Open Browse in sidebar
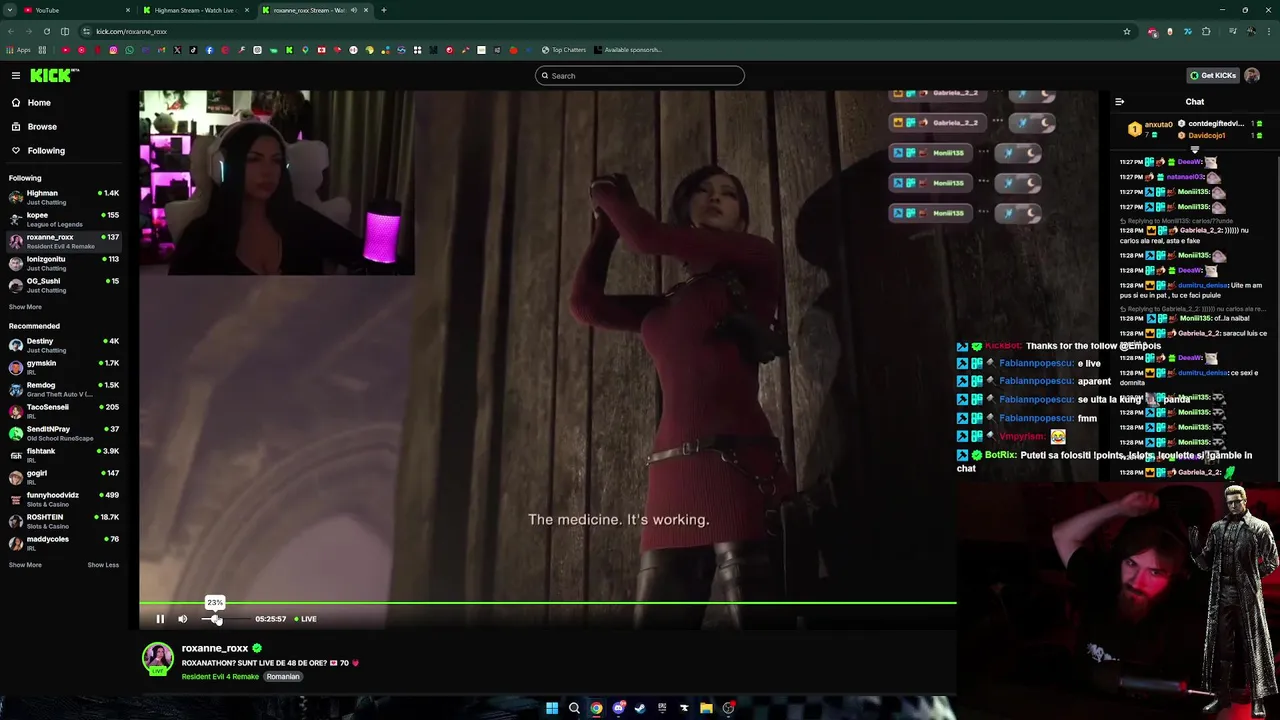 (42, 126)
